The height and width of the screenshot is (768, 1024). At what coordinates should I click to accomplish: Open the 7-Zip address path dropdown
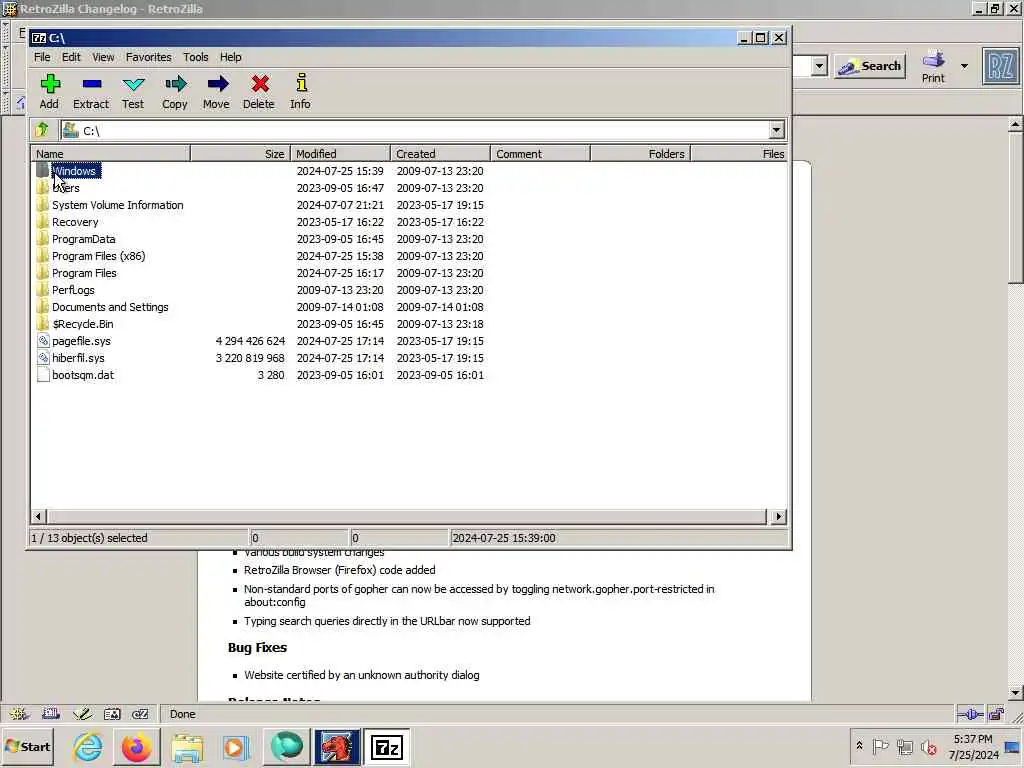pyautogui.click(x=776, y=130)
